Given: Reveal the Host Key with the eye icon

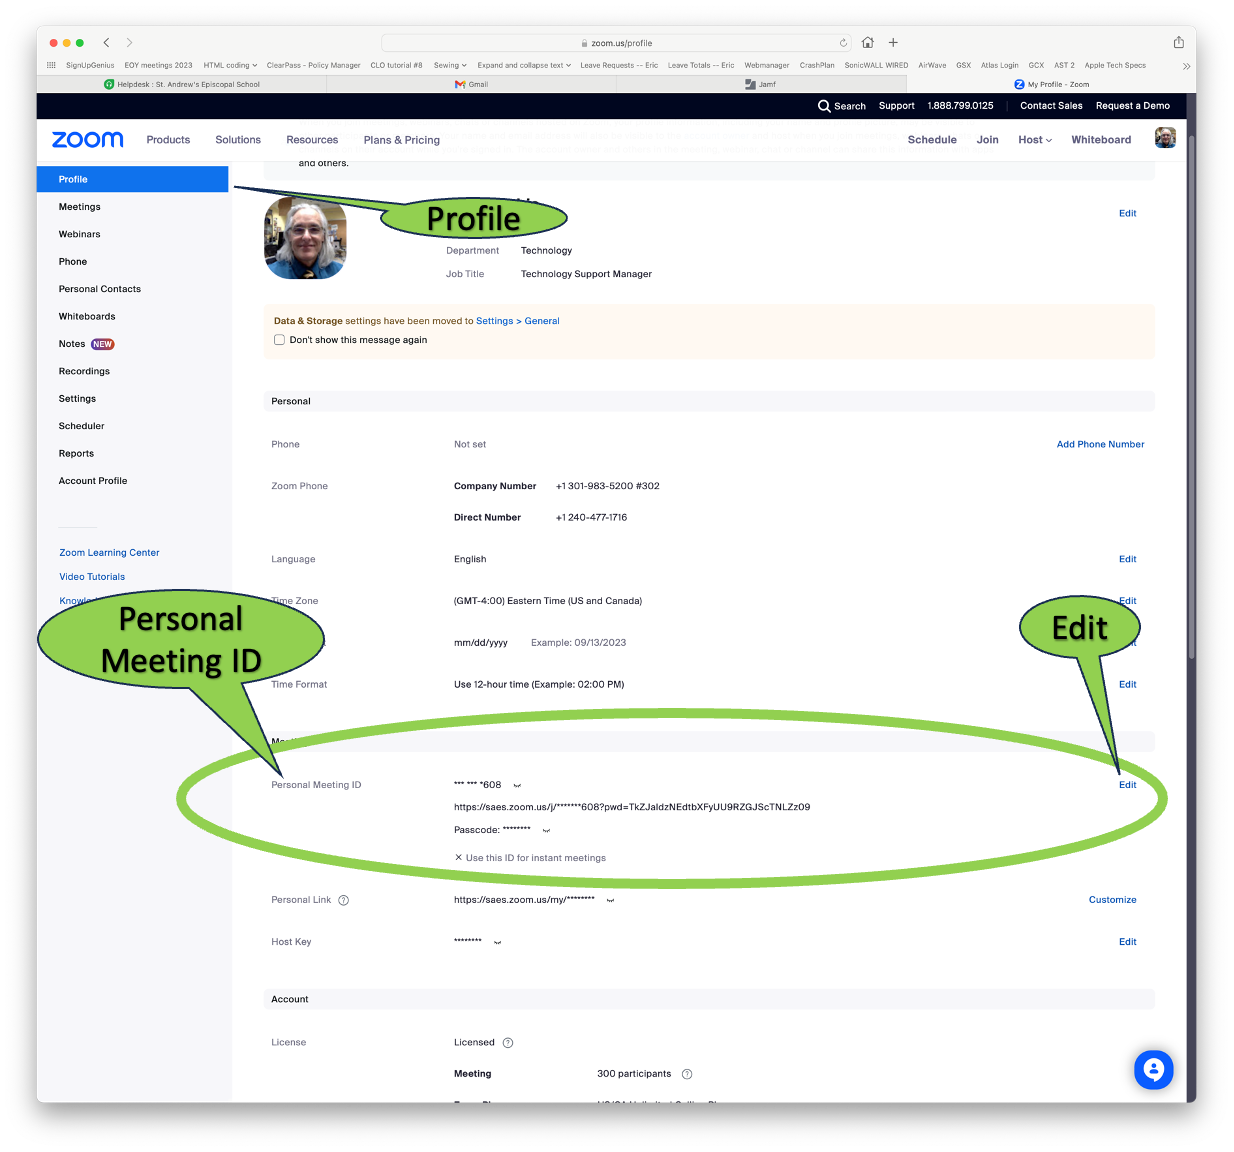Looking at the screenshot, I should tap(497, 943).
